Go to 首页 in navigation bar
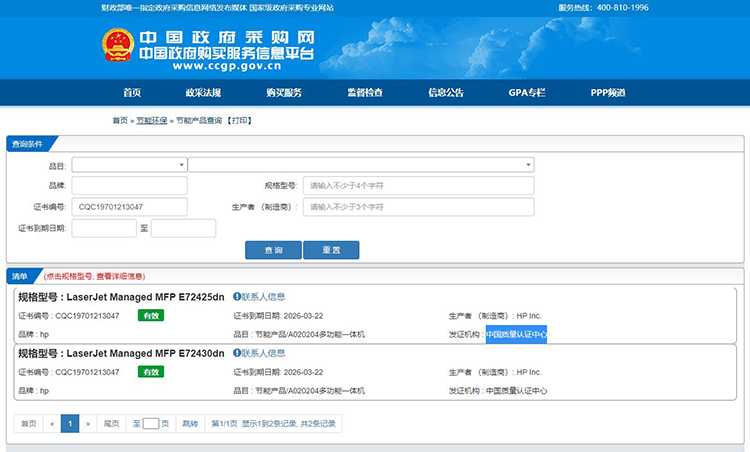This screenshot has height=452, width=750. click(132, 92)
